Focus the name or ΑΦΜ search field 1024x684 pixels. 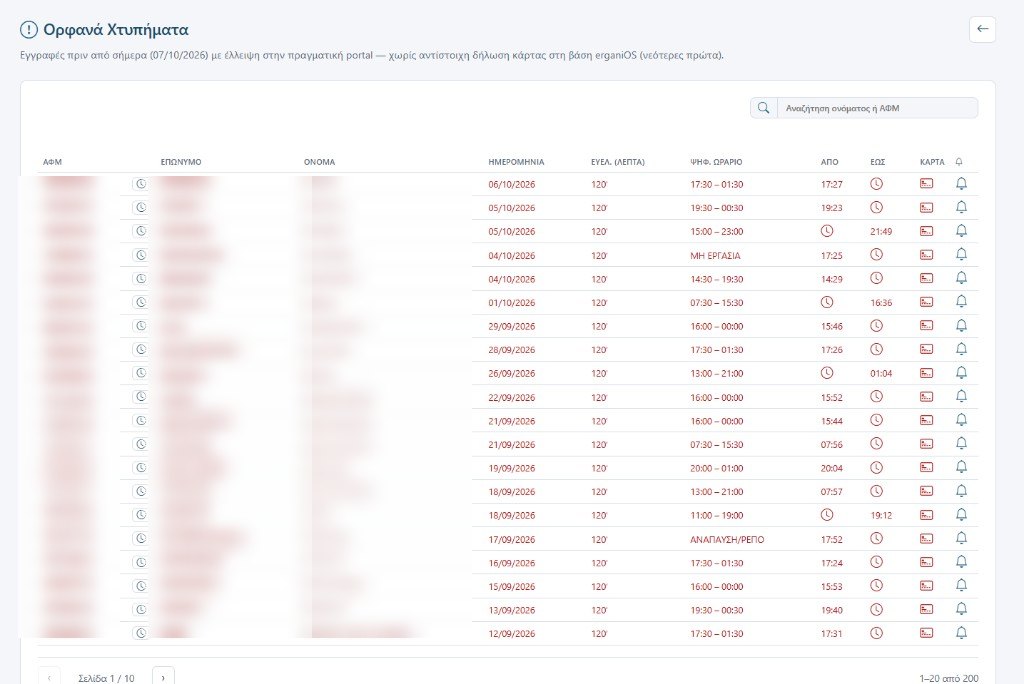(x=878, y=108)
